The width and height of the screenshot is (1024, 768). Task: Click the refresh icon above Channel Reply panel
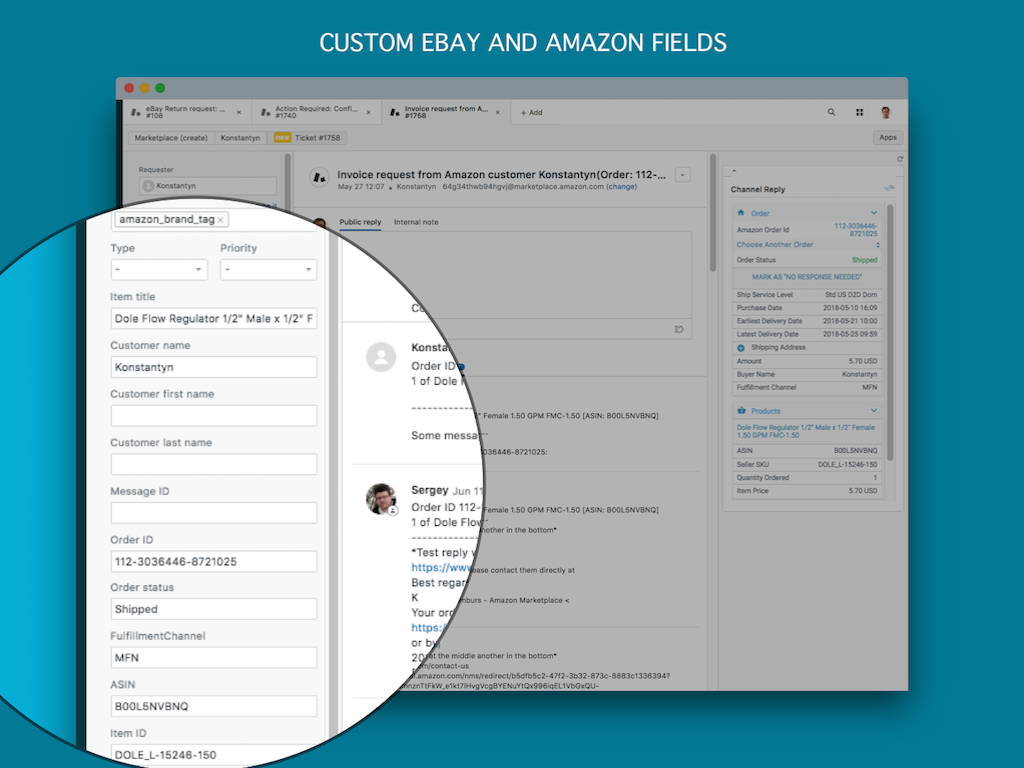(900, 159)
